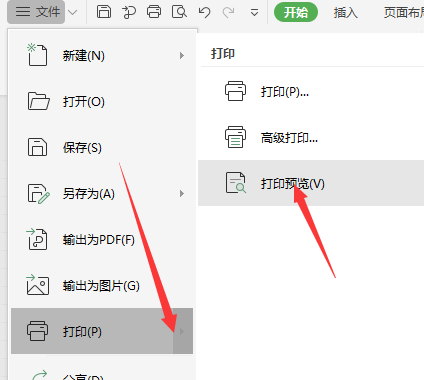424x380 pixels.
Task: Click the hamburger icon beside 文件
Action: (23, 12)
